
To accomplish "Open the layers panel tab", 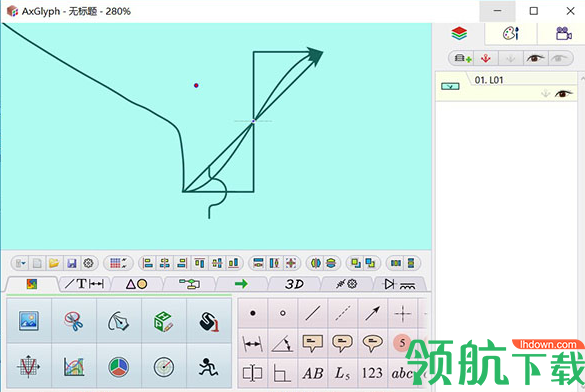I will tap(459, 34).
